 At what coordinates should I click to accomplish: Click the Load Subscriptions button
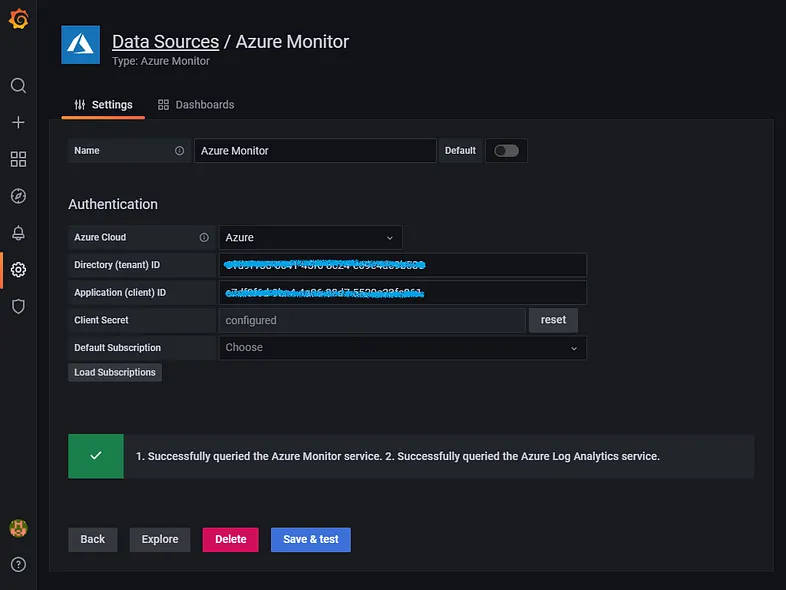(115, 372)
